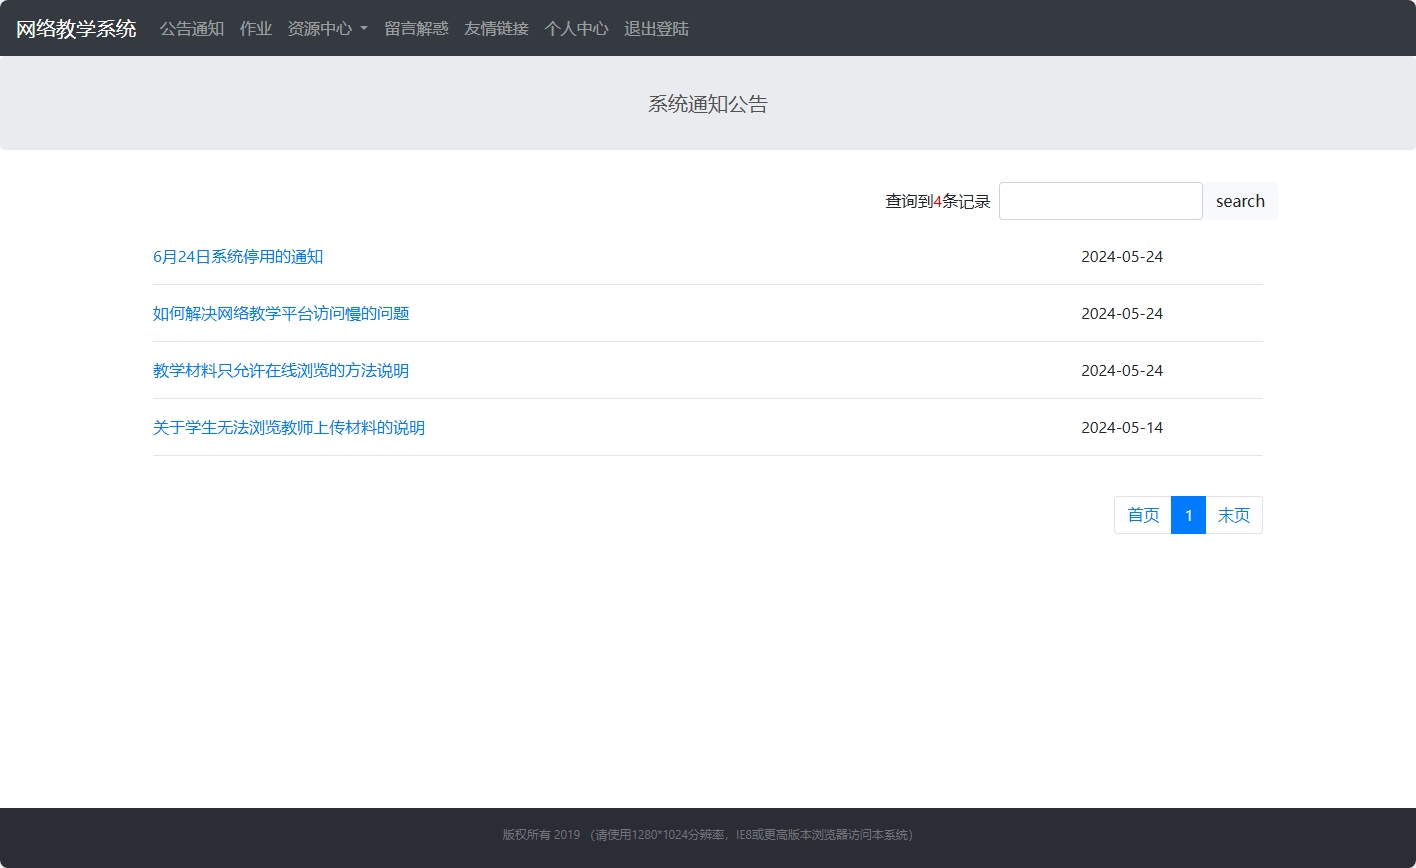The image size is (1416, 868).
Task: Jump to 末页 via pagination
Action: pyautogui.click(x=1234, y=515)
